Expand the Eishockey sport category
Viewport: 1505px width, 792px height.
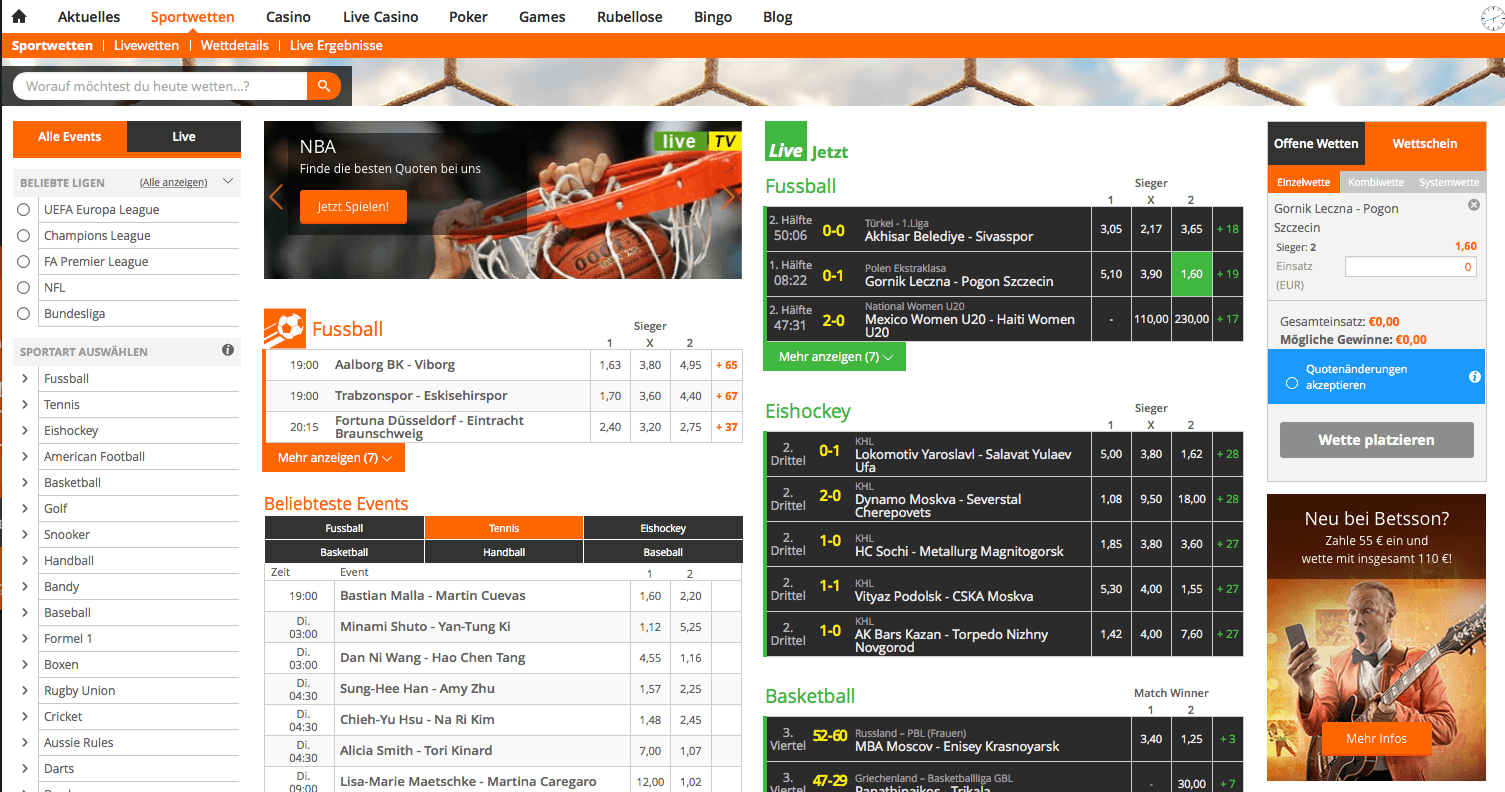[25, 431]
